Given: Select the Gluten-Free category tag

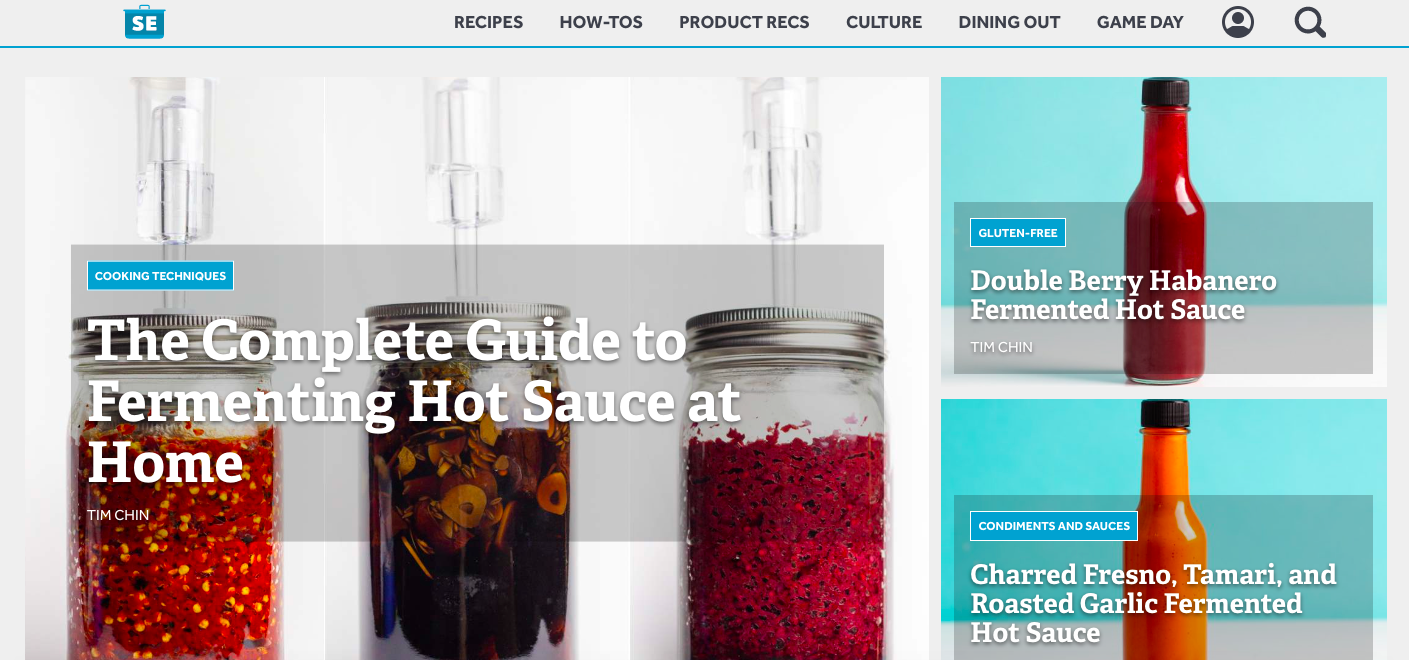Looking at the screenshot, I should click(x=1018, y=233).
